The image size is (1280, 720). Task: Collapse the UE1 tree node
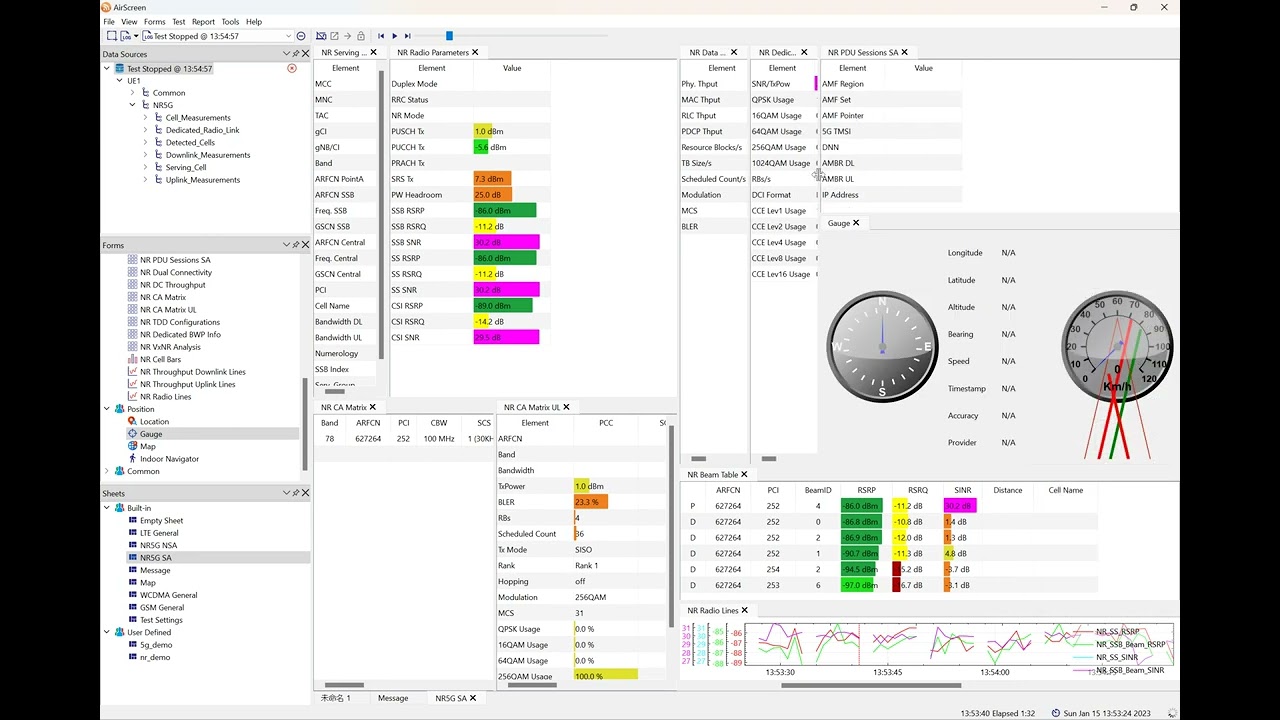click(x=120, y=81)
